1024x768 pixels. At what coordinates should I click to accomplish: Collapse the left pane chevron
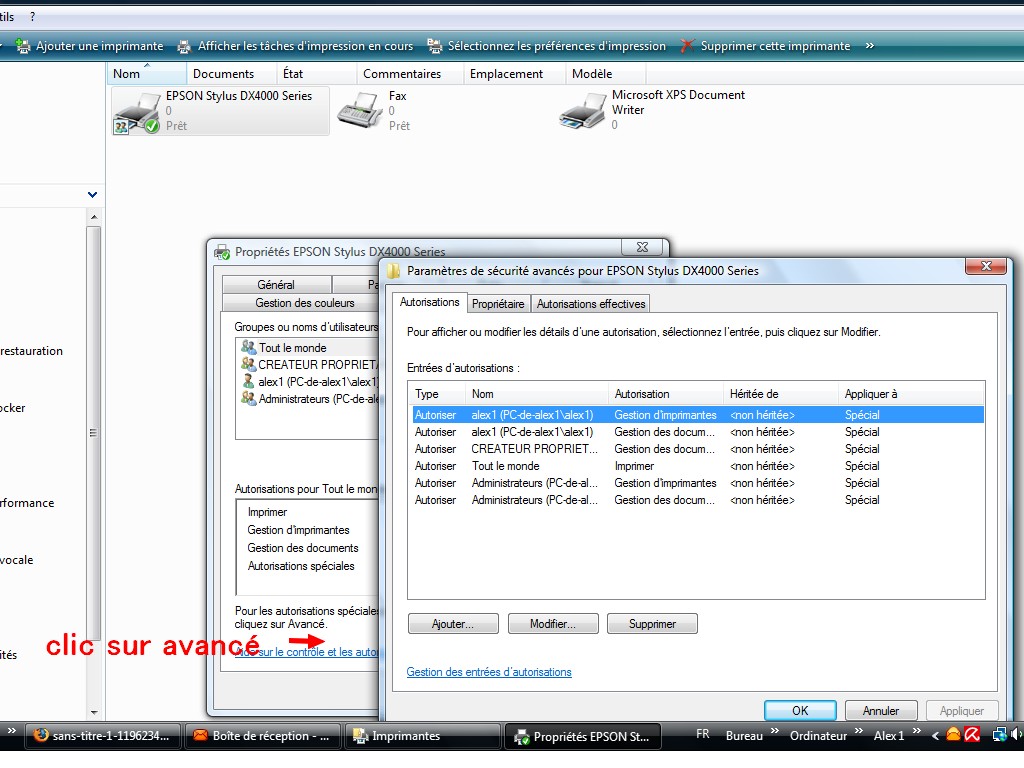(92, 195)
